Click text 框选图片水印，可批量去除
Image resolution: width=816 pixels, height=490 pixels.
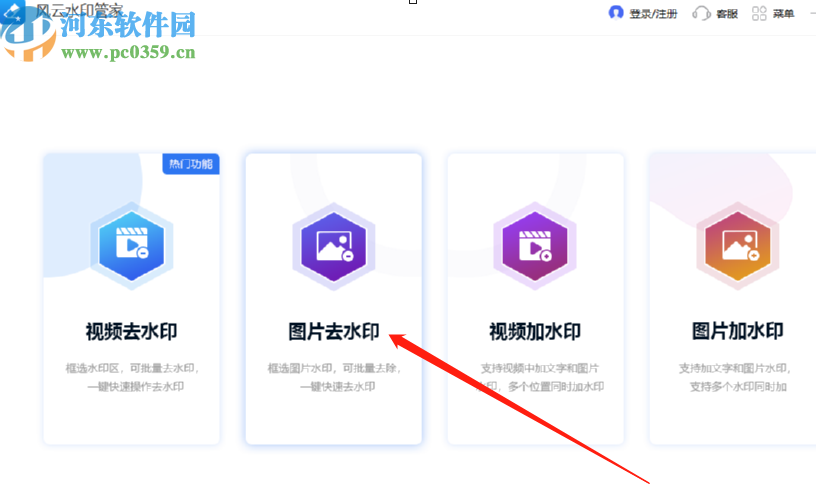tap(334, 368)
